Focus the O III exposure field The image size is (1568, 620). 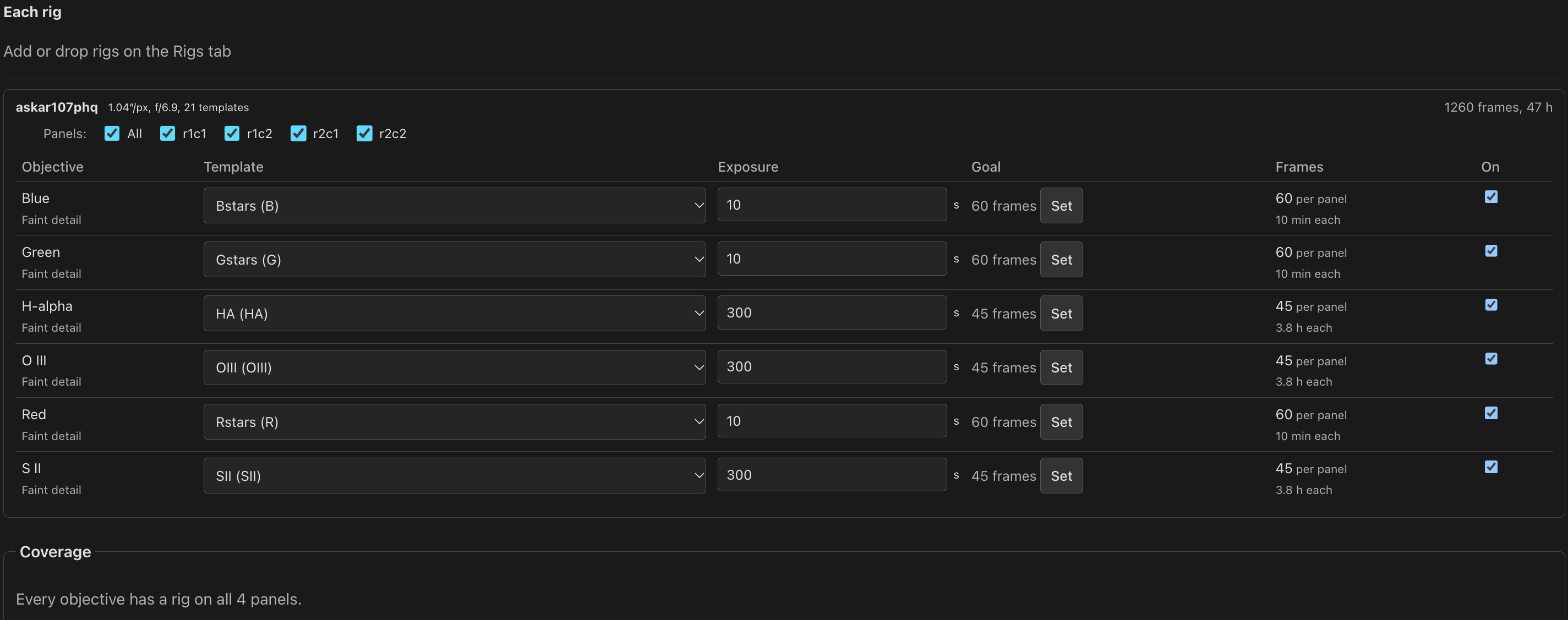point(832,367)
